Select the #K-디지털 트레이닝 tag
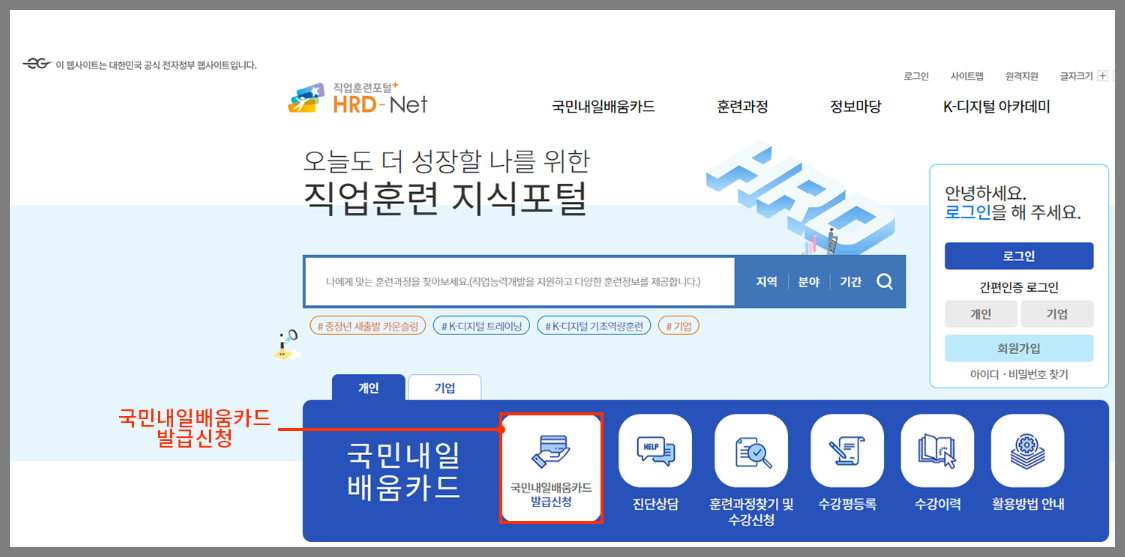 (481, 326)
